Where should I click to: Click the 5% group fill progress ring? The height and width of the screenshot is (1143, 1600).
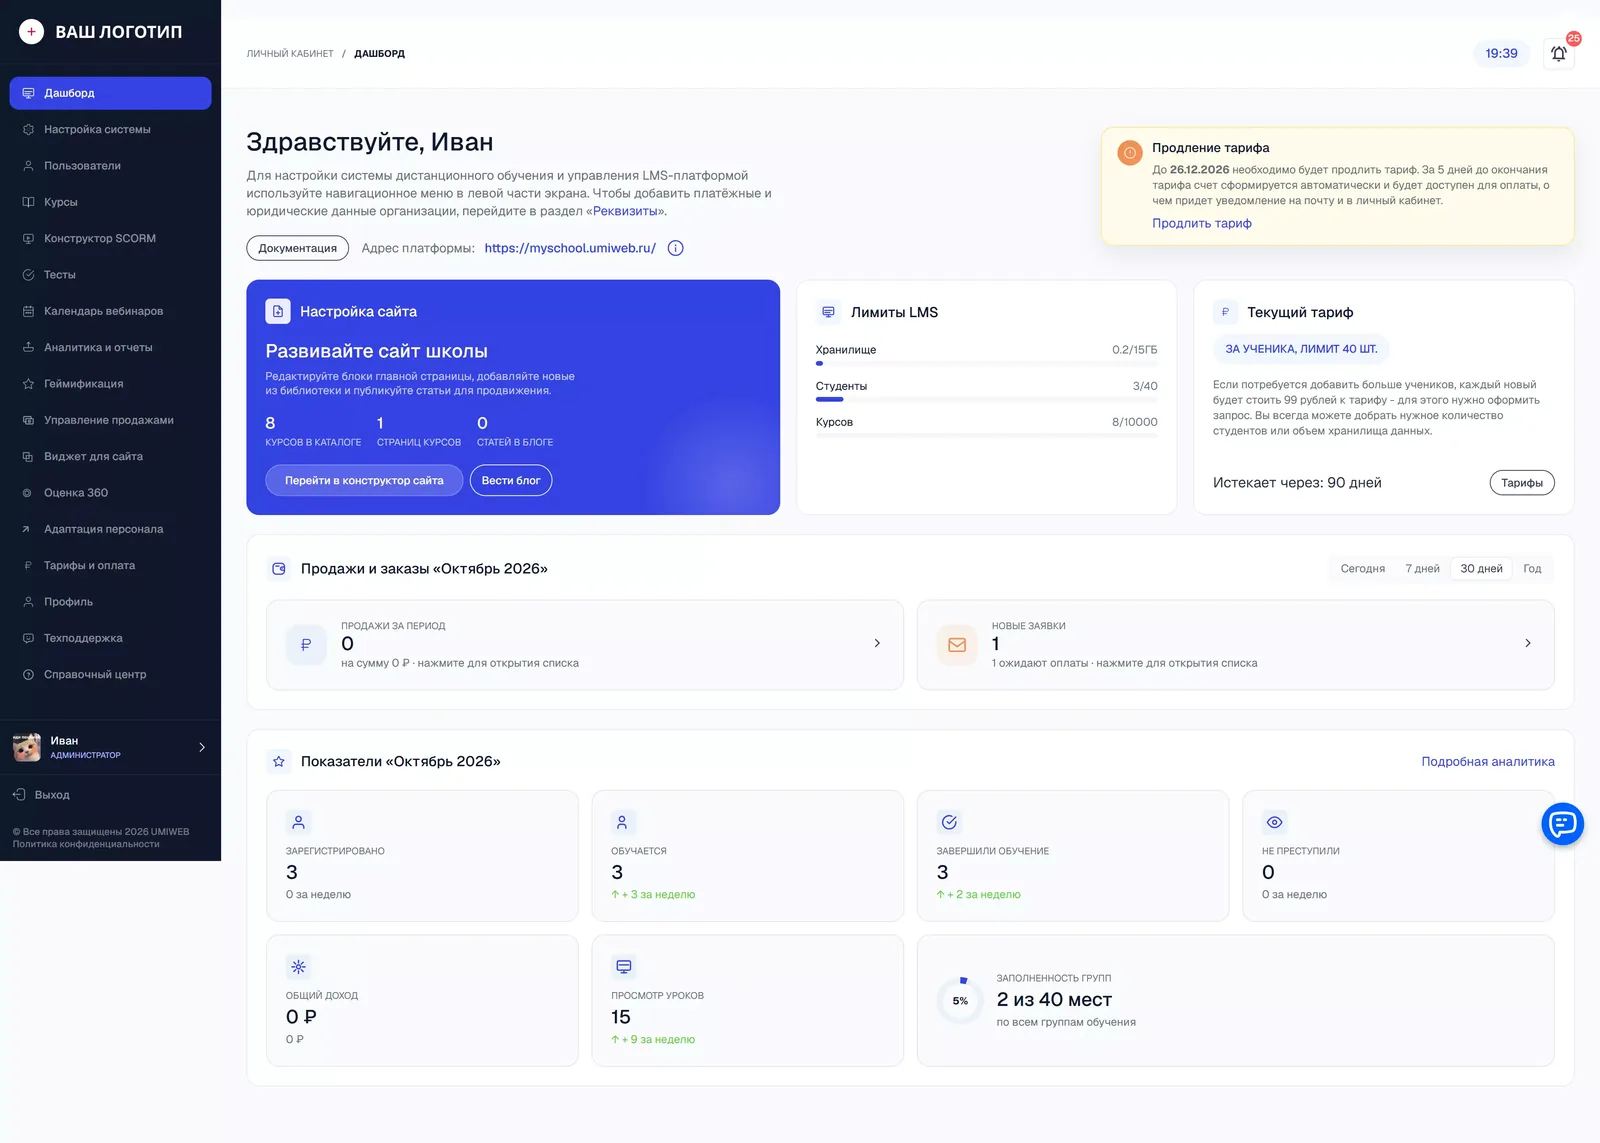[960, 1000]
